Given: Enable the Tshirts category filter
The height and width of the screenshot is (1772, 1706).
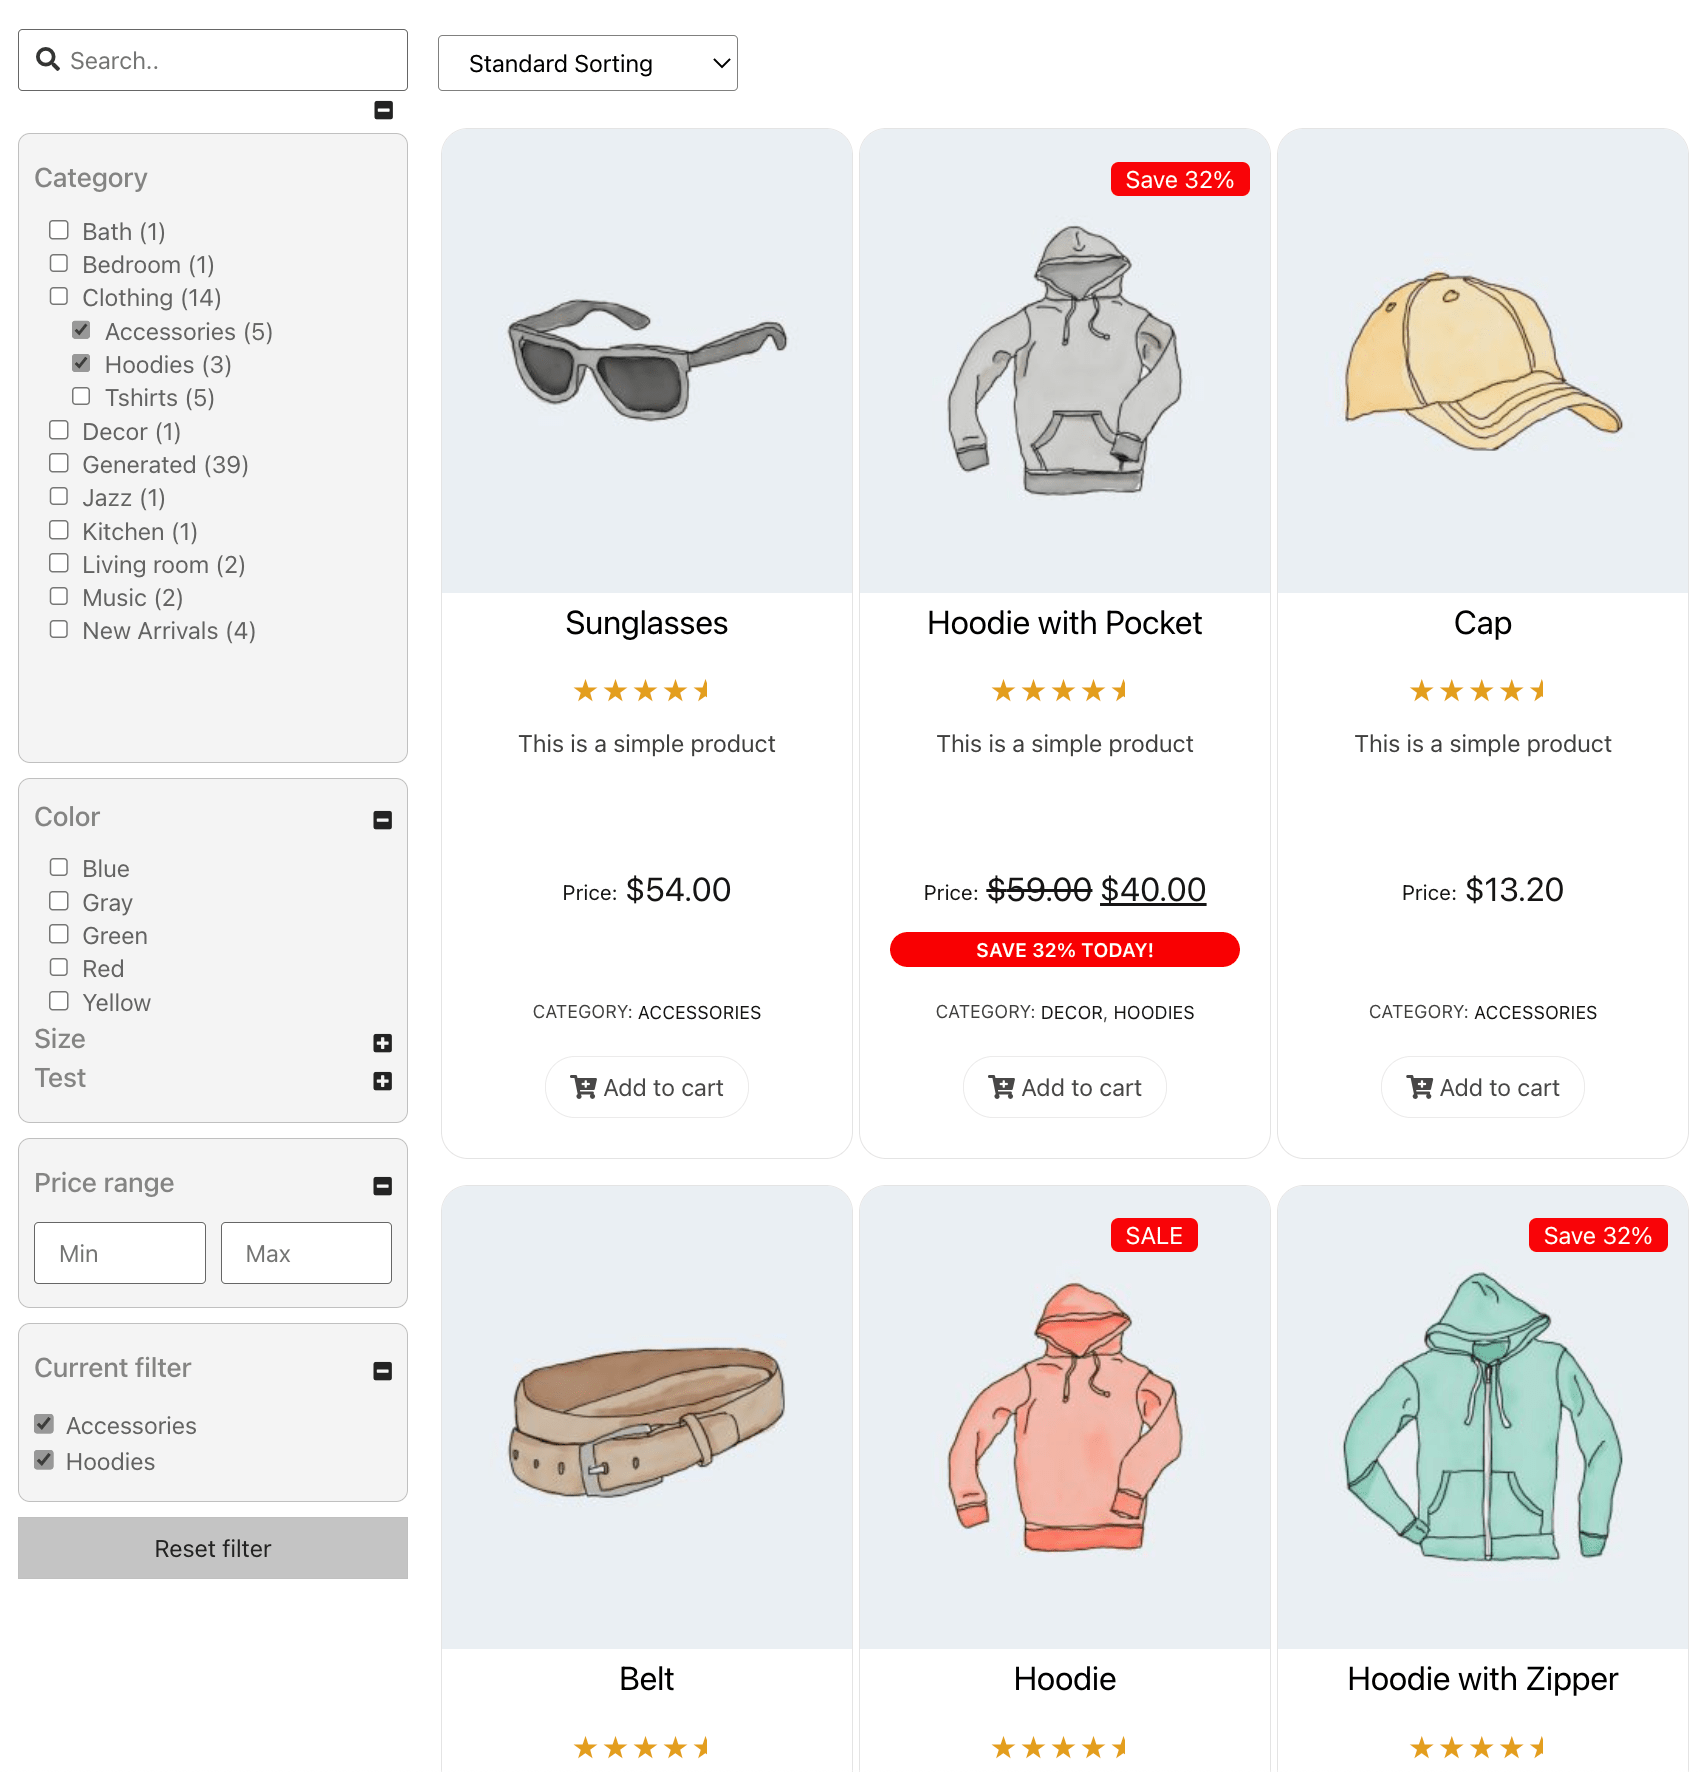Looking at the screenshot, I should coord(81,396).
